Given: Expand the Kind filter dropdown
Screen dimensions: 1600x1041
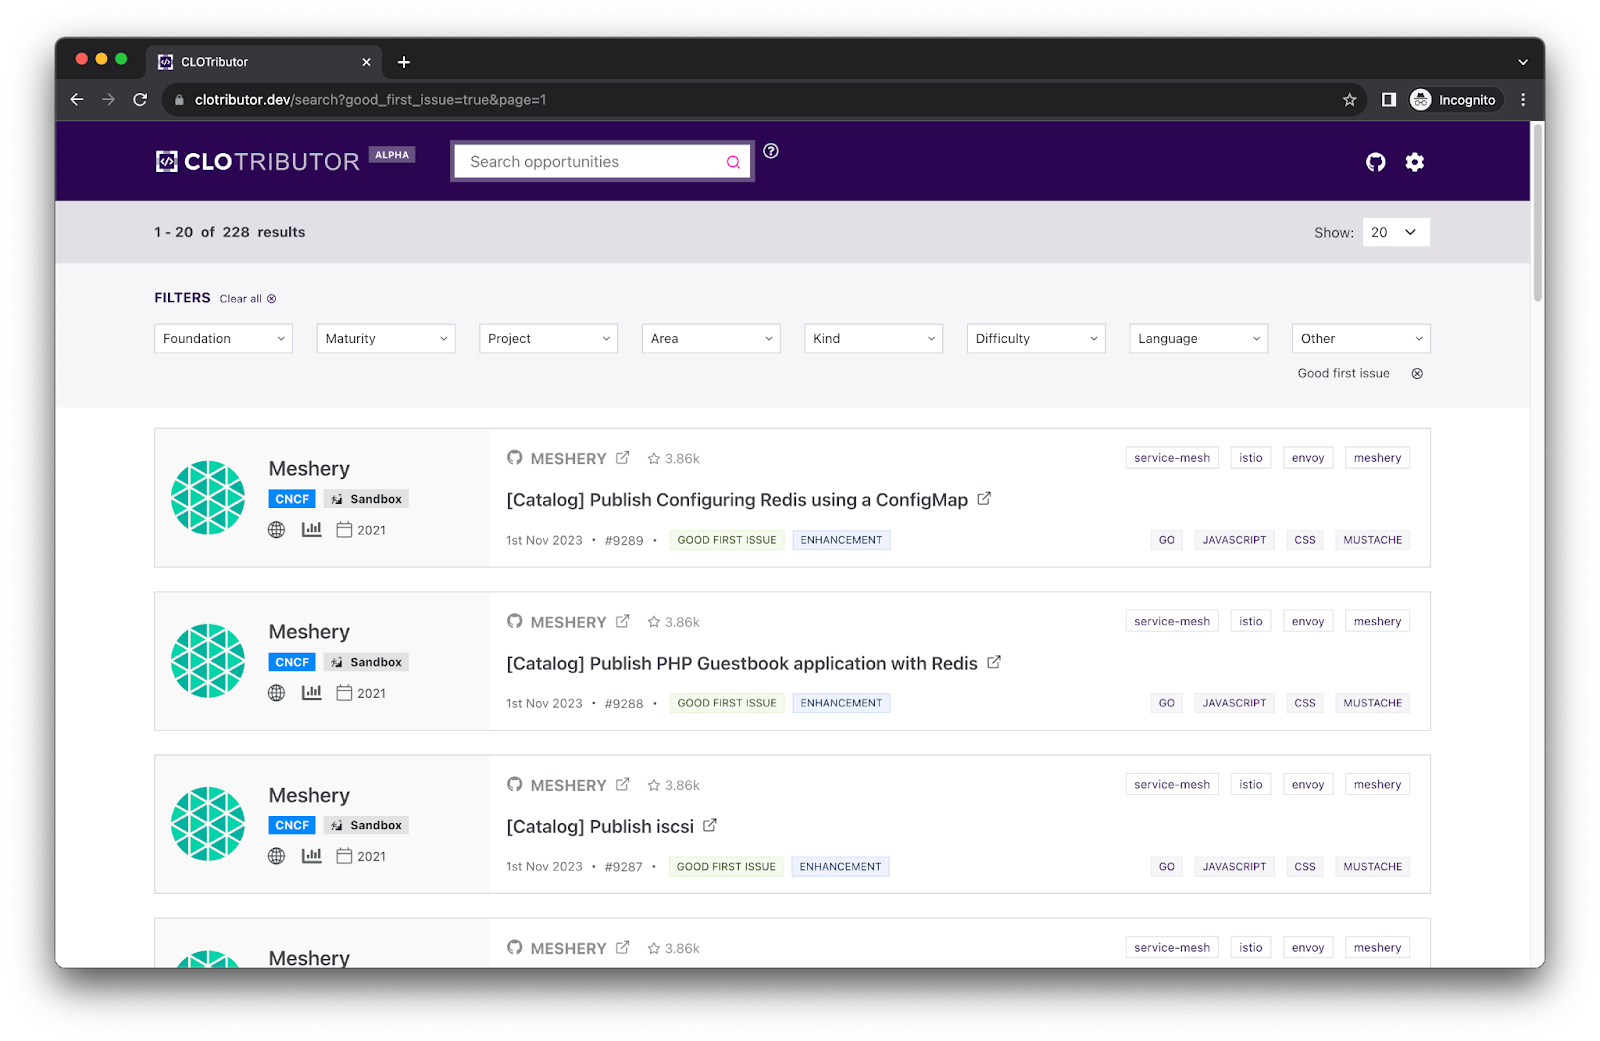Looking at the screenshot, I should pyautogui.click(x=874, y=339).
